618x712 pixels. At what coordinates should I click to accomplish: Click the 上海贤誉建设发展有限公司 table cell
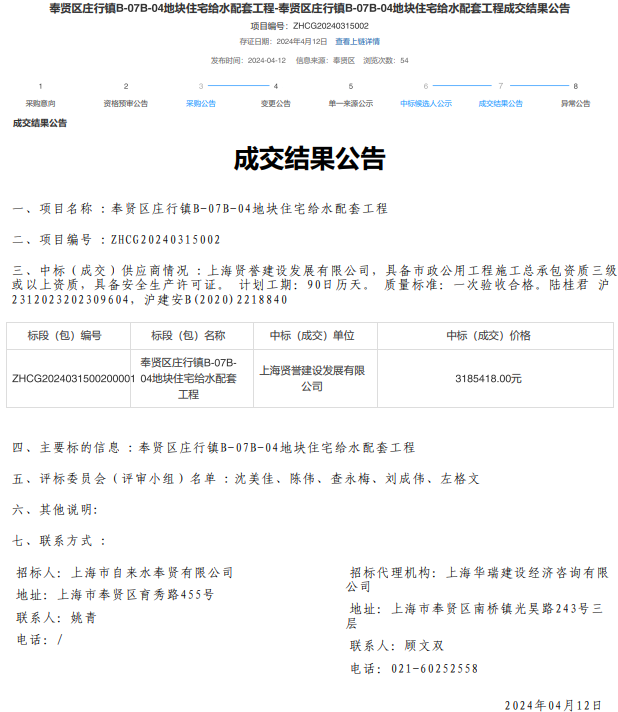point(312,378)
